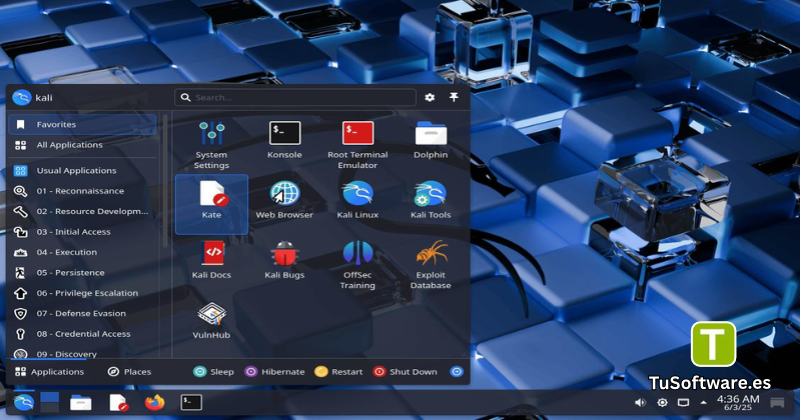Click the Shut Down button
The image size is (800, 420).
(405, 372)
